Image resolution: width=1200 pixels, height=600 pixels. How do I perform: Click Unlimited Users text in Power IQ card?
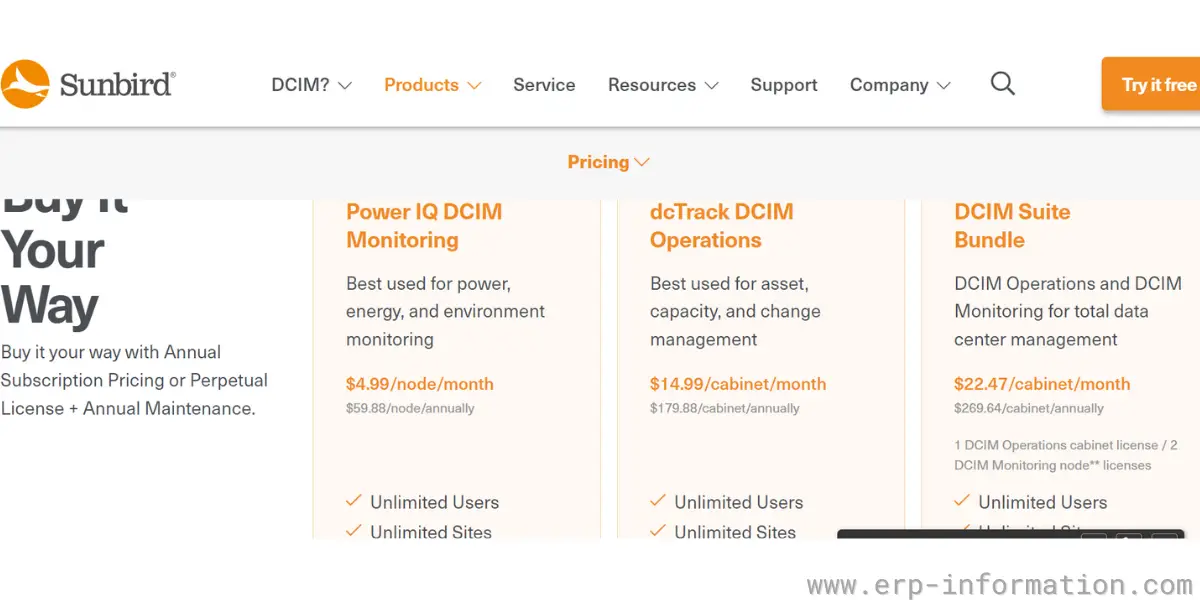tap(434, 502)
